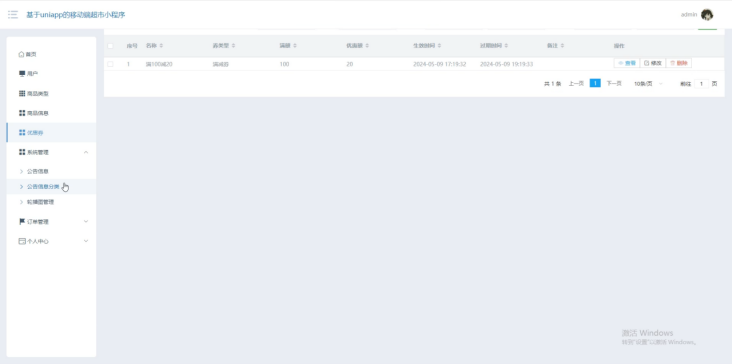Click the admin avatar picture
Image resolution: width=733 pixels, height=364 pixels.
707,14
